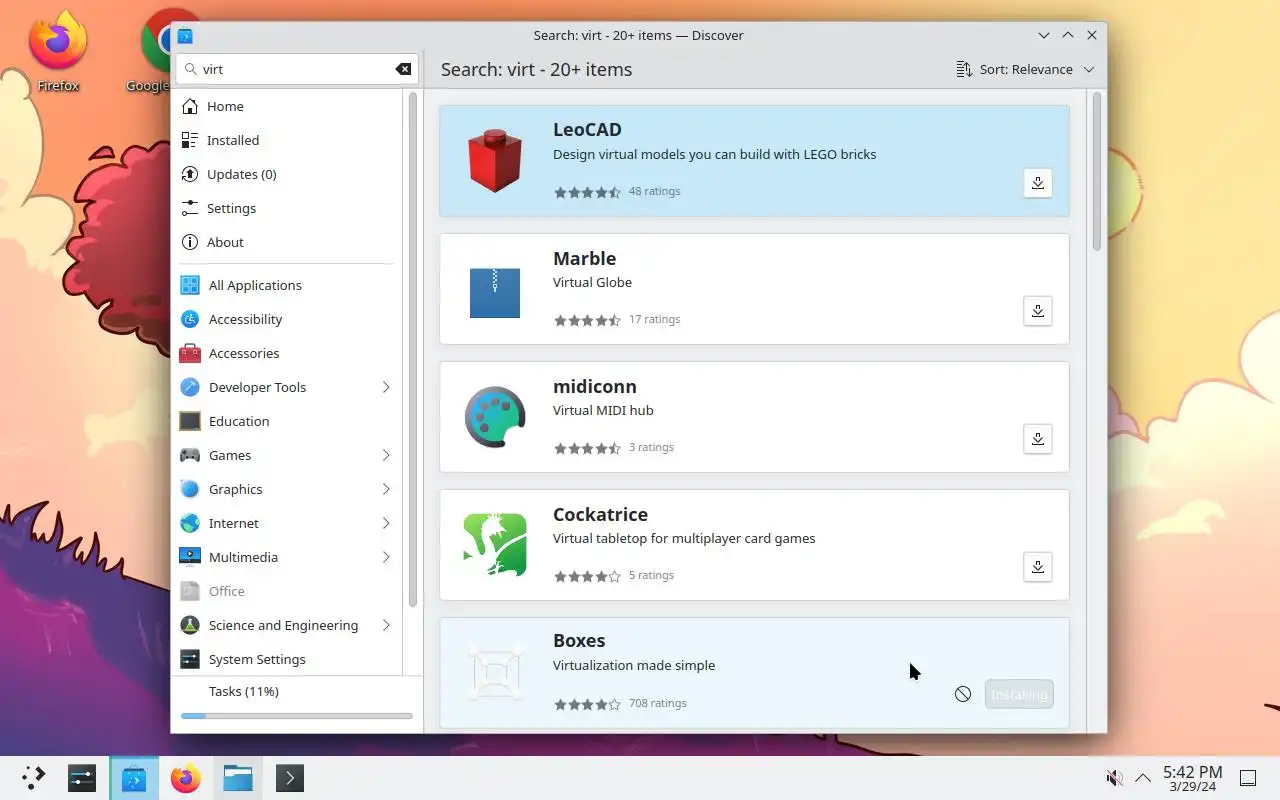Viewport: 1280px width, 800px height.
Task: Open Konsole terminal from taskbar
Action: tap(290, 778)
